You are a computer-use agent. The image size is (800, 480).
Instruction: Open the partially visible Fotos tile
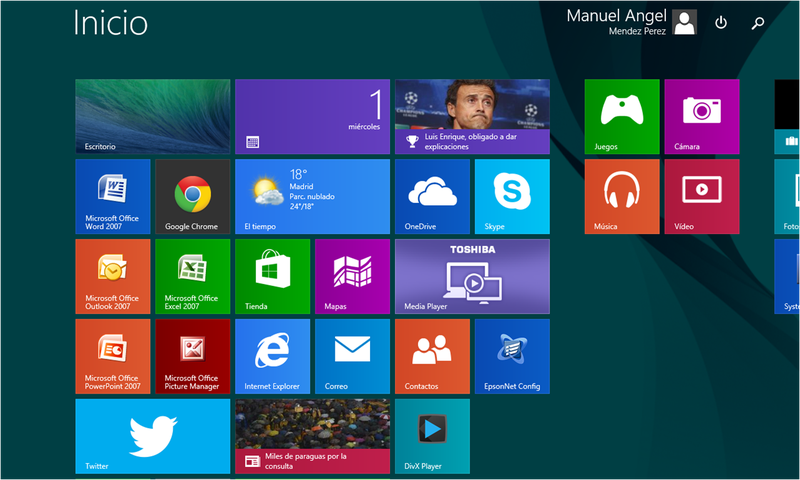[x=787, y=196]
